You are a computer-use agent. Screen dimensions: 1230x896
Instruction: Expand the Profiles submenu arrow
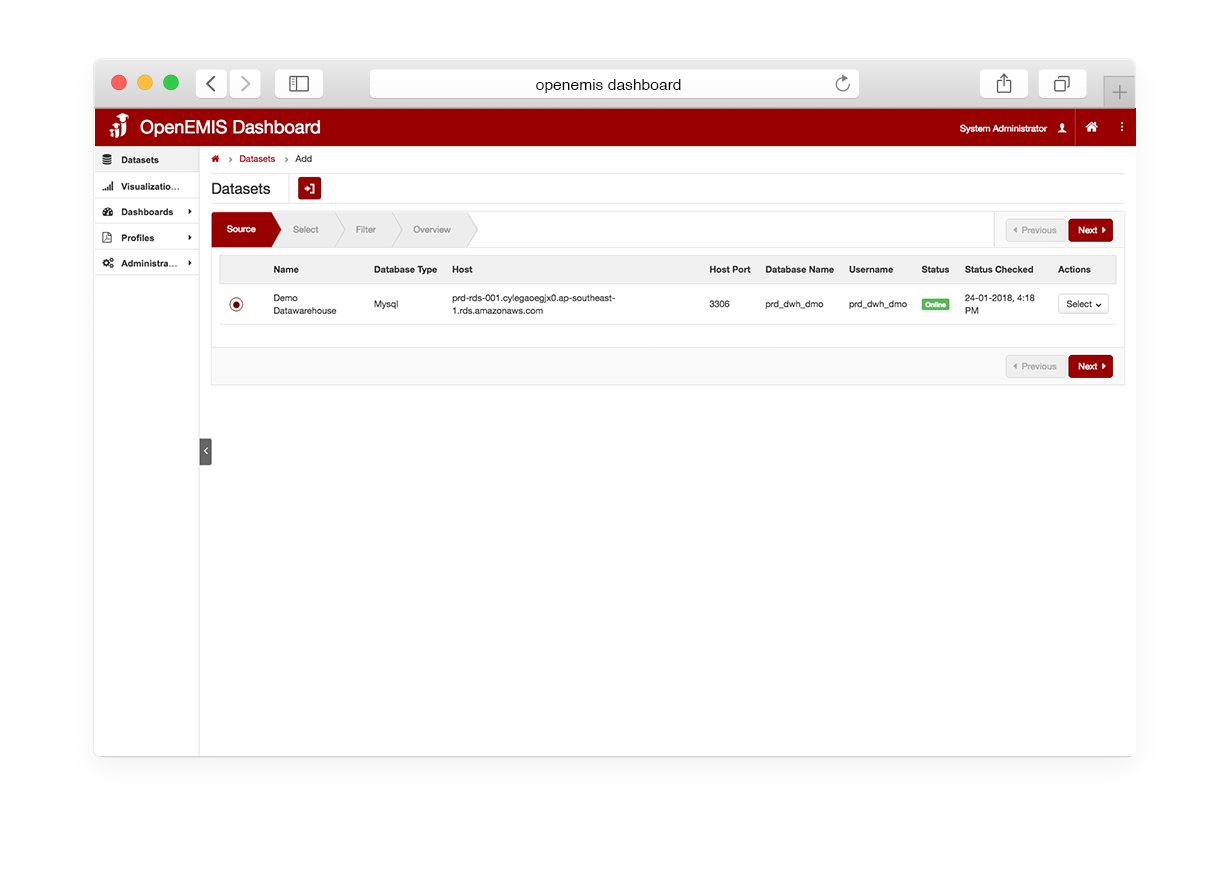(x=190, y=238)
